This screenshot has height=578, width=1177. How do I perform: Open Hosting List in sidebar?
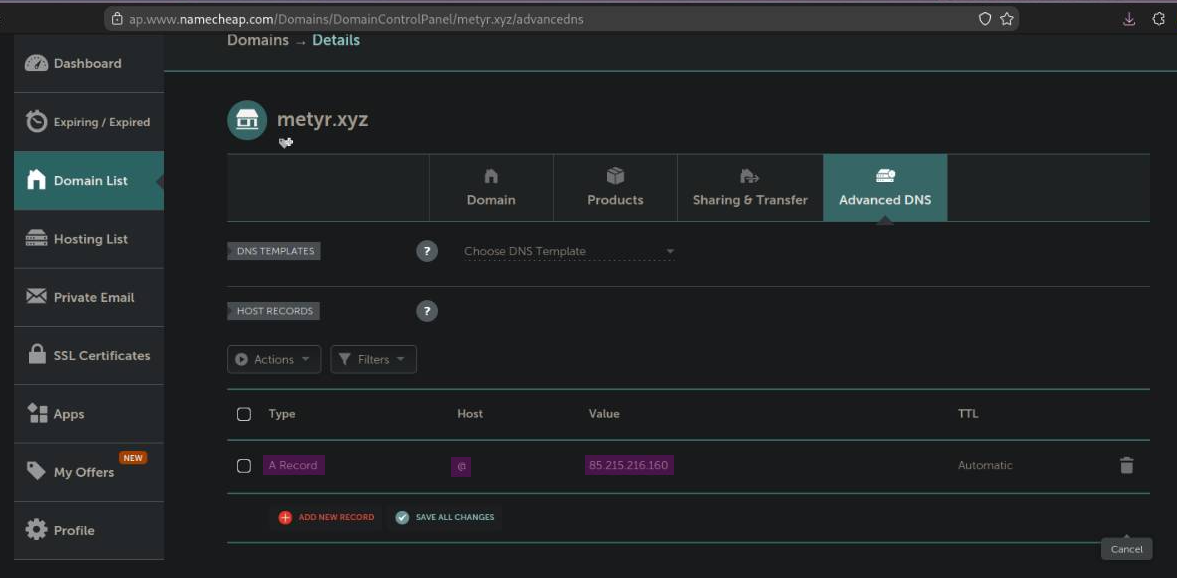[x=89, y=239]
